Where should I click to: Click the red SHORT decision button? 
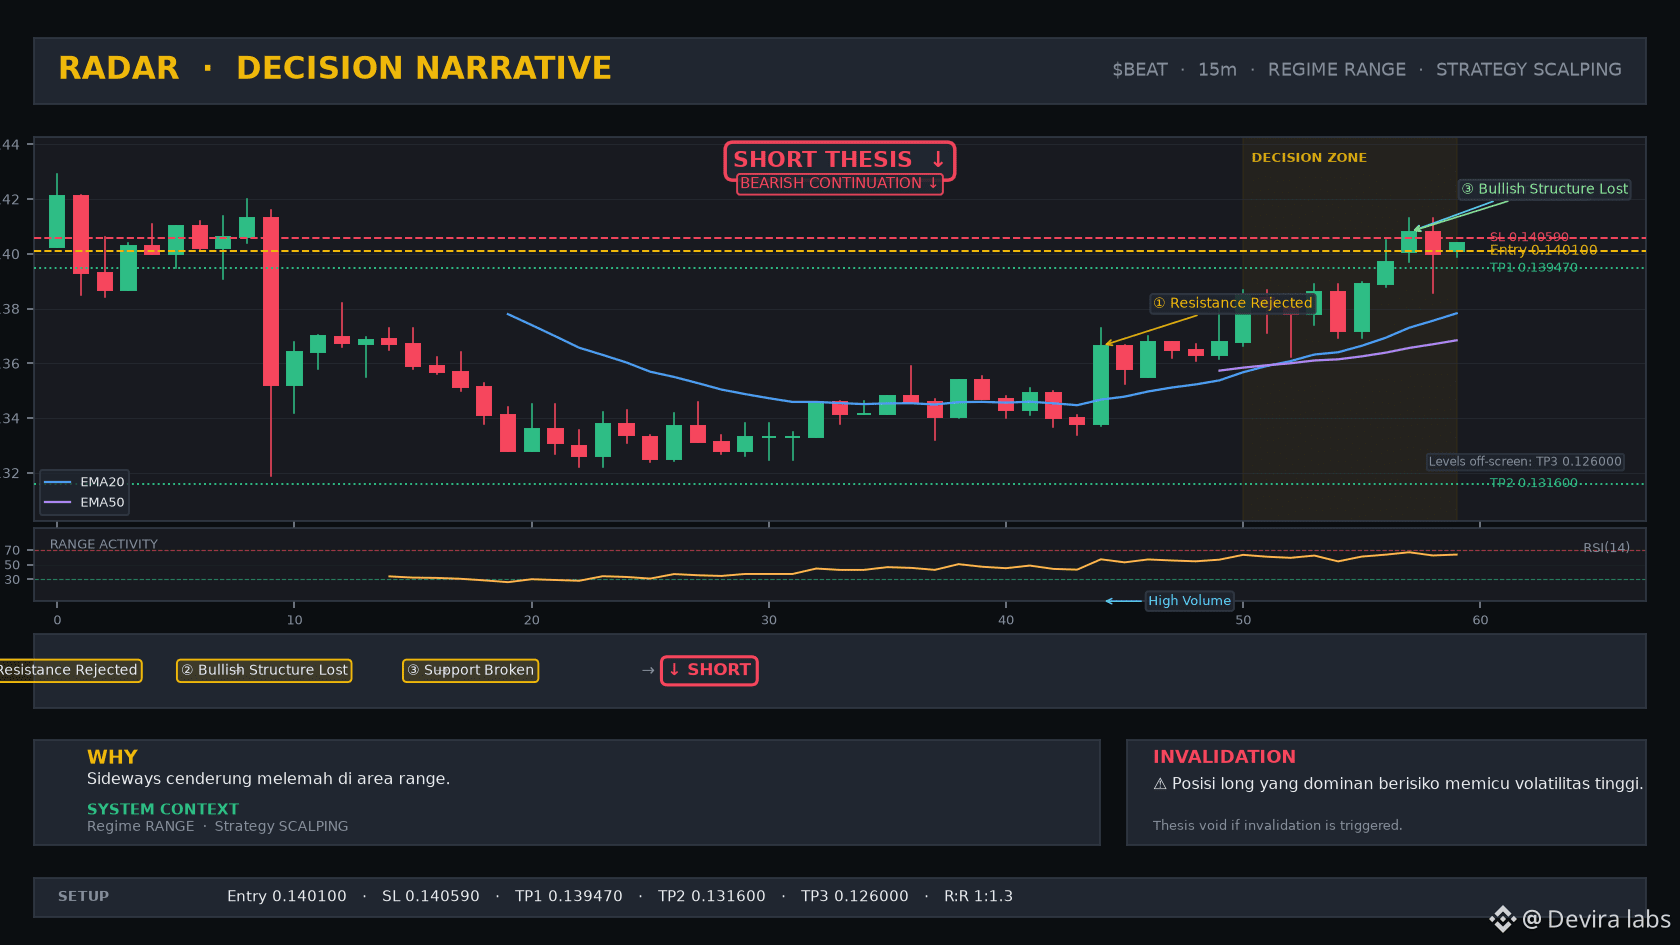(x=709, y=670)
